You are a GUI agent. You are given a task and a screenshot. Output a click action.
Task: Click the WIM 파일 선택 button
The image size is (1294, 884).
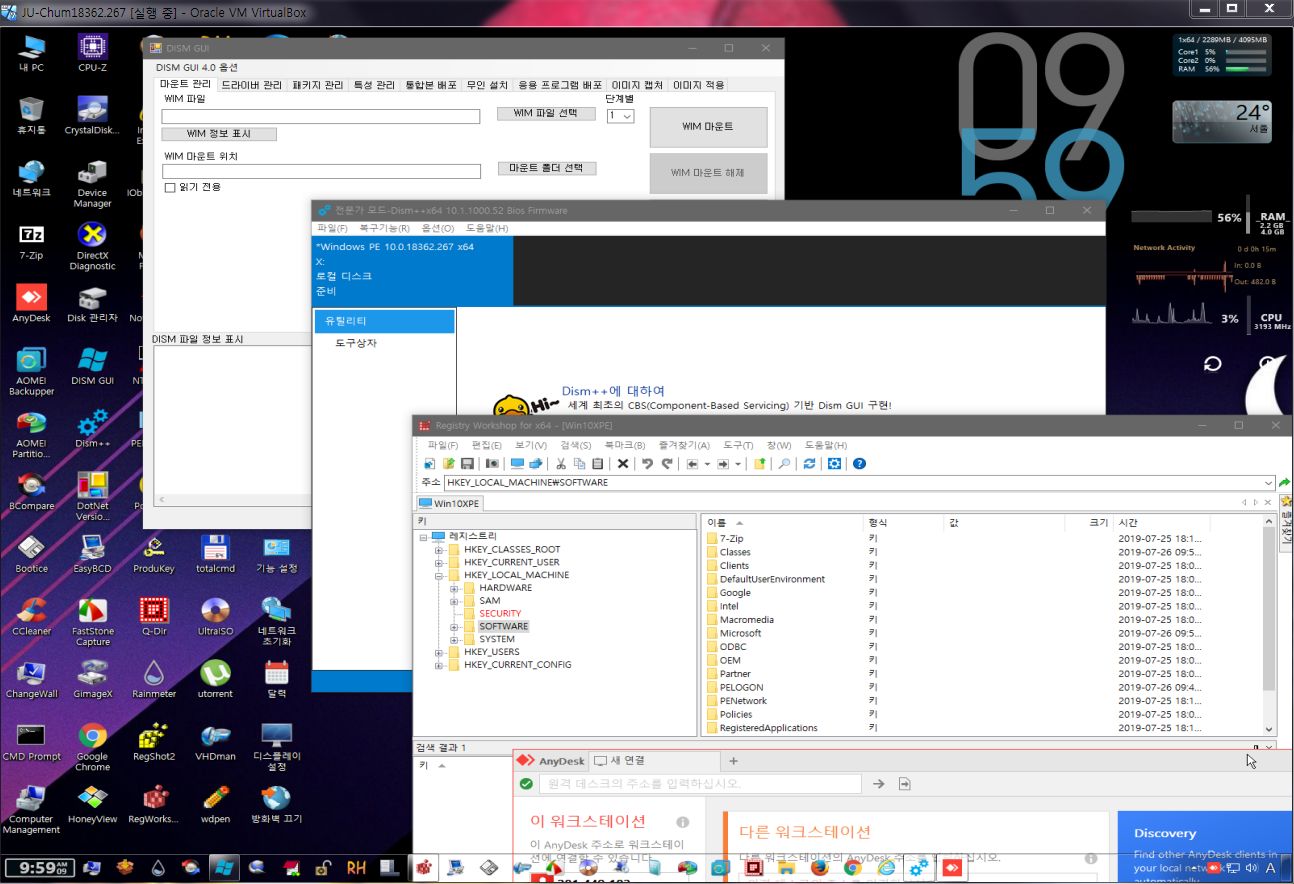coord(546,113)
